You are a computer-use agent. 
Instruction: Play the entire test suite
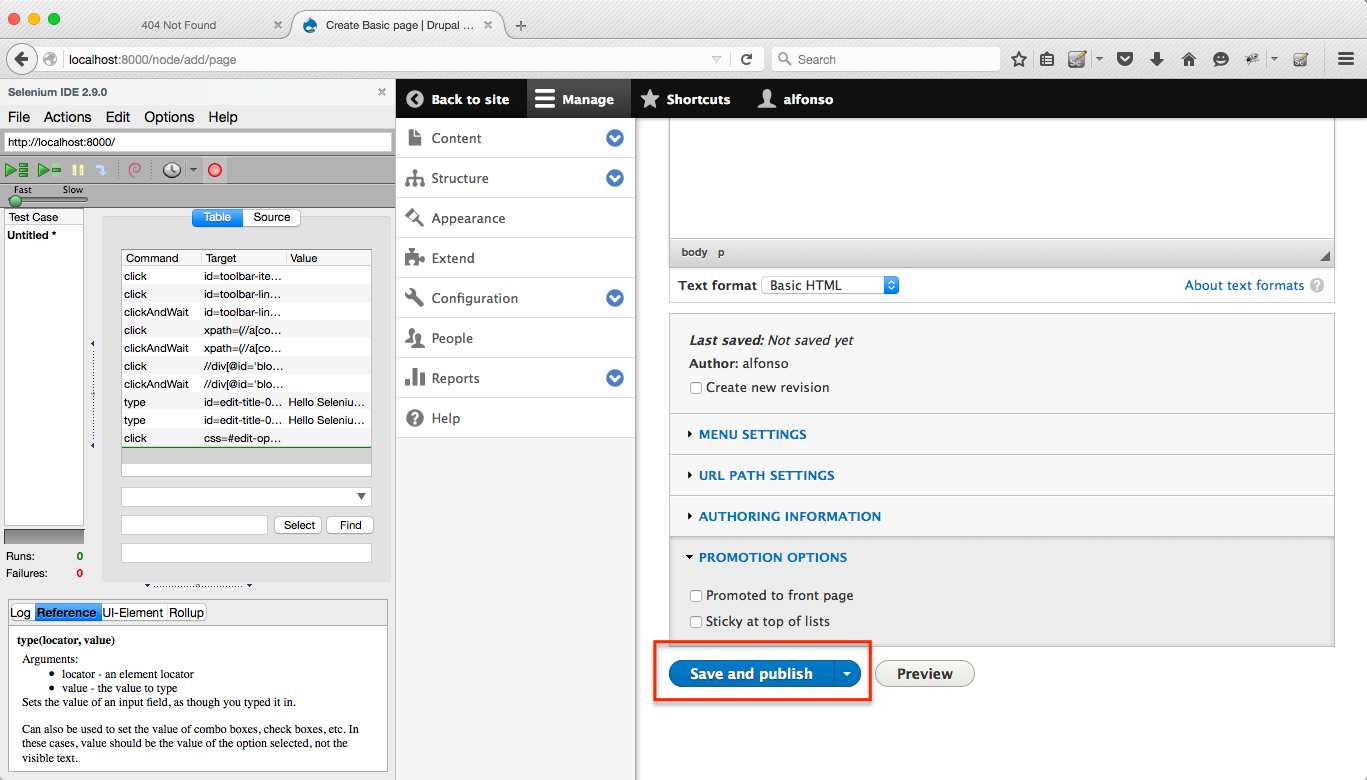17,170
